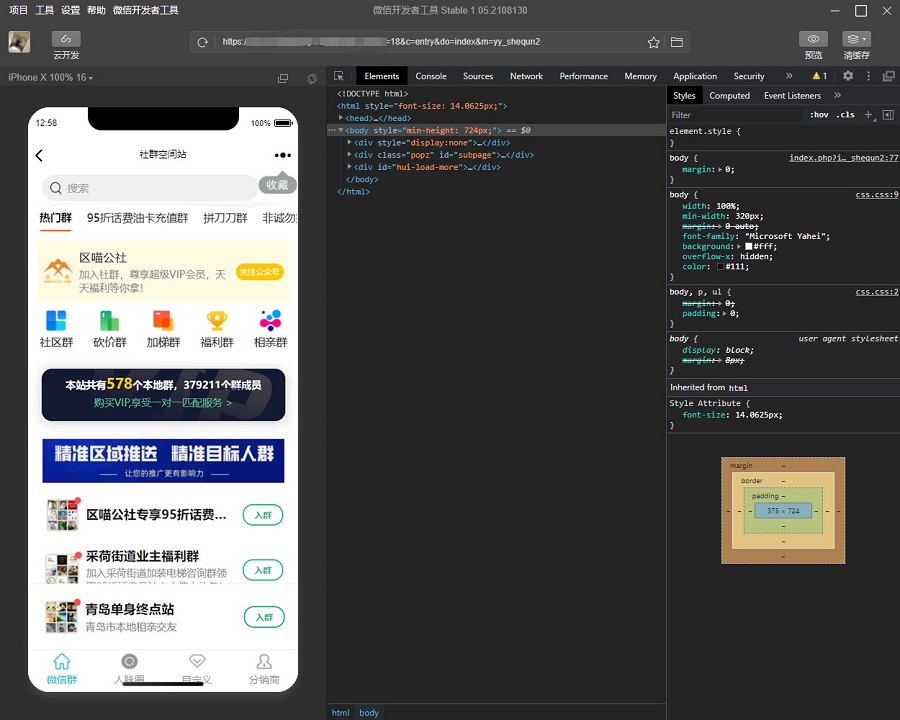Open the iPhone X 100% 16 device dropdown
This screenshot has width=900, height=720.
tap(51, 77)
